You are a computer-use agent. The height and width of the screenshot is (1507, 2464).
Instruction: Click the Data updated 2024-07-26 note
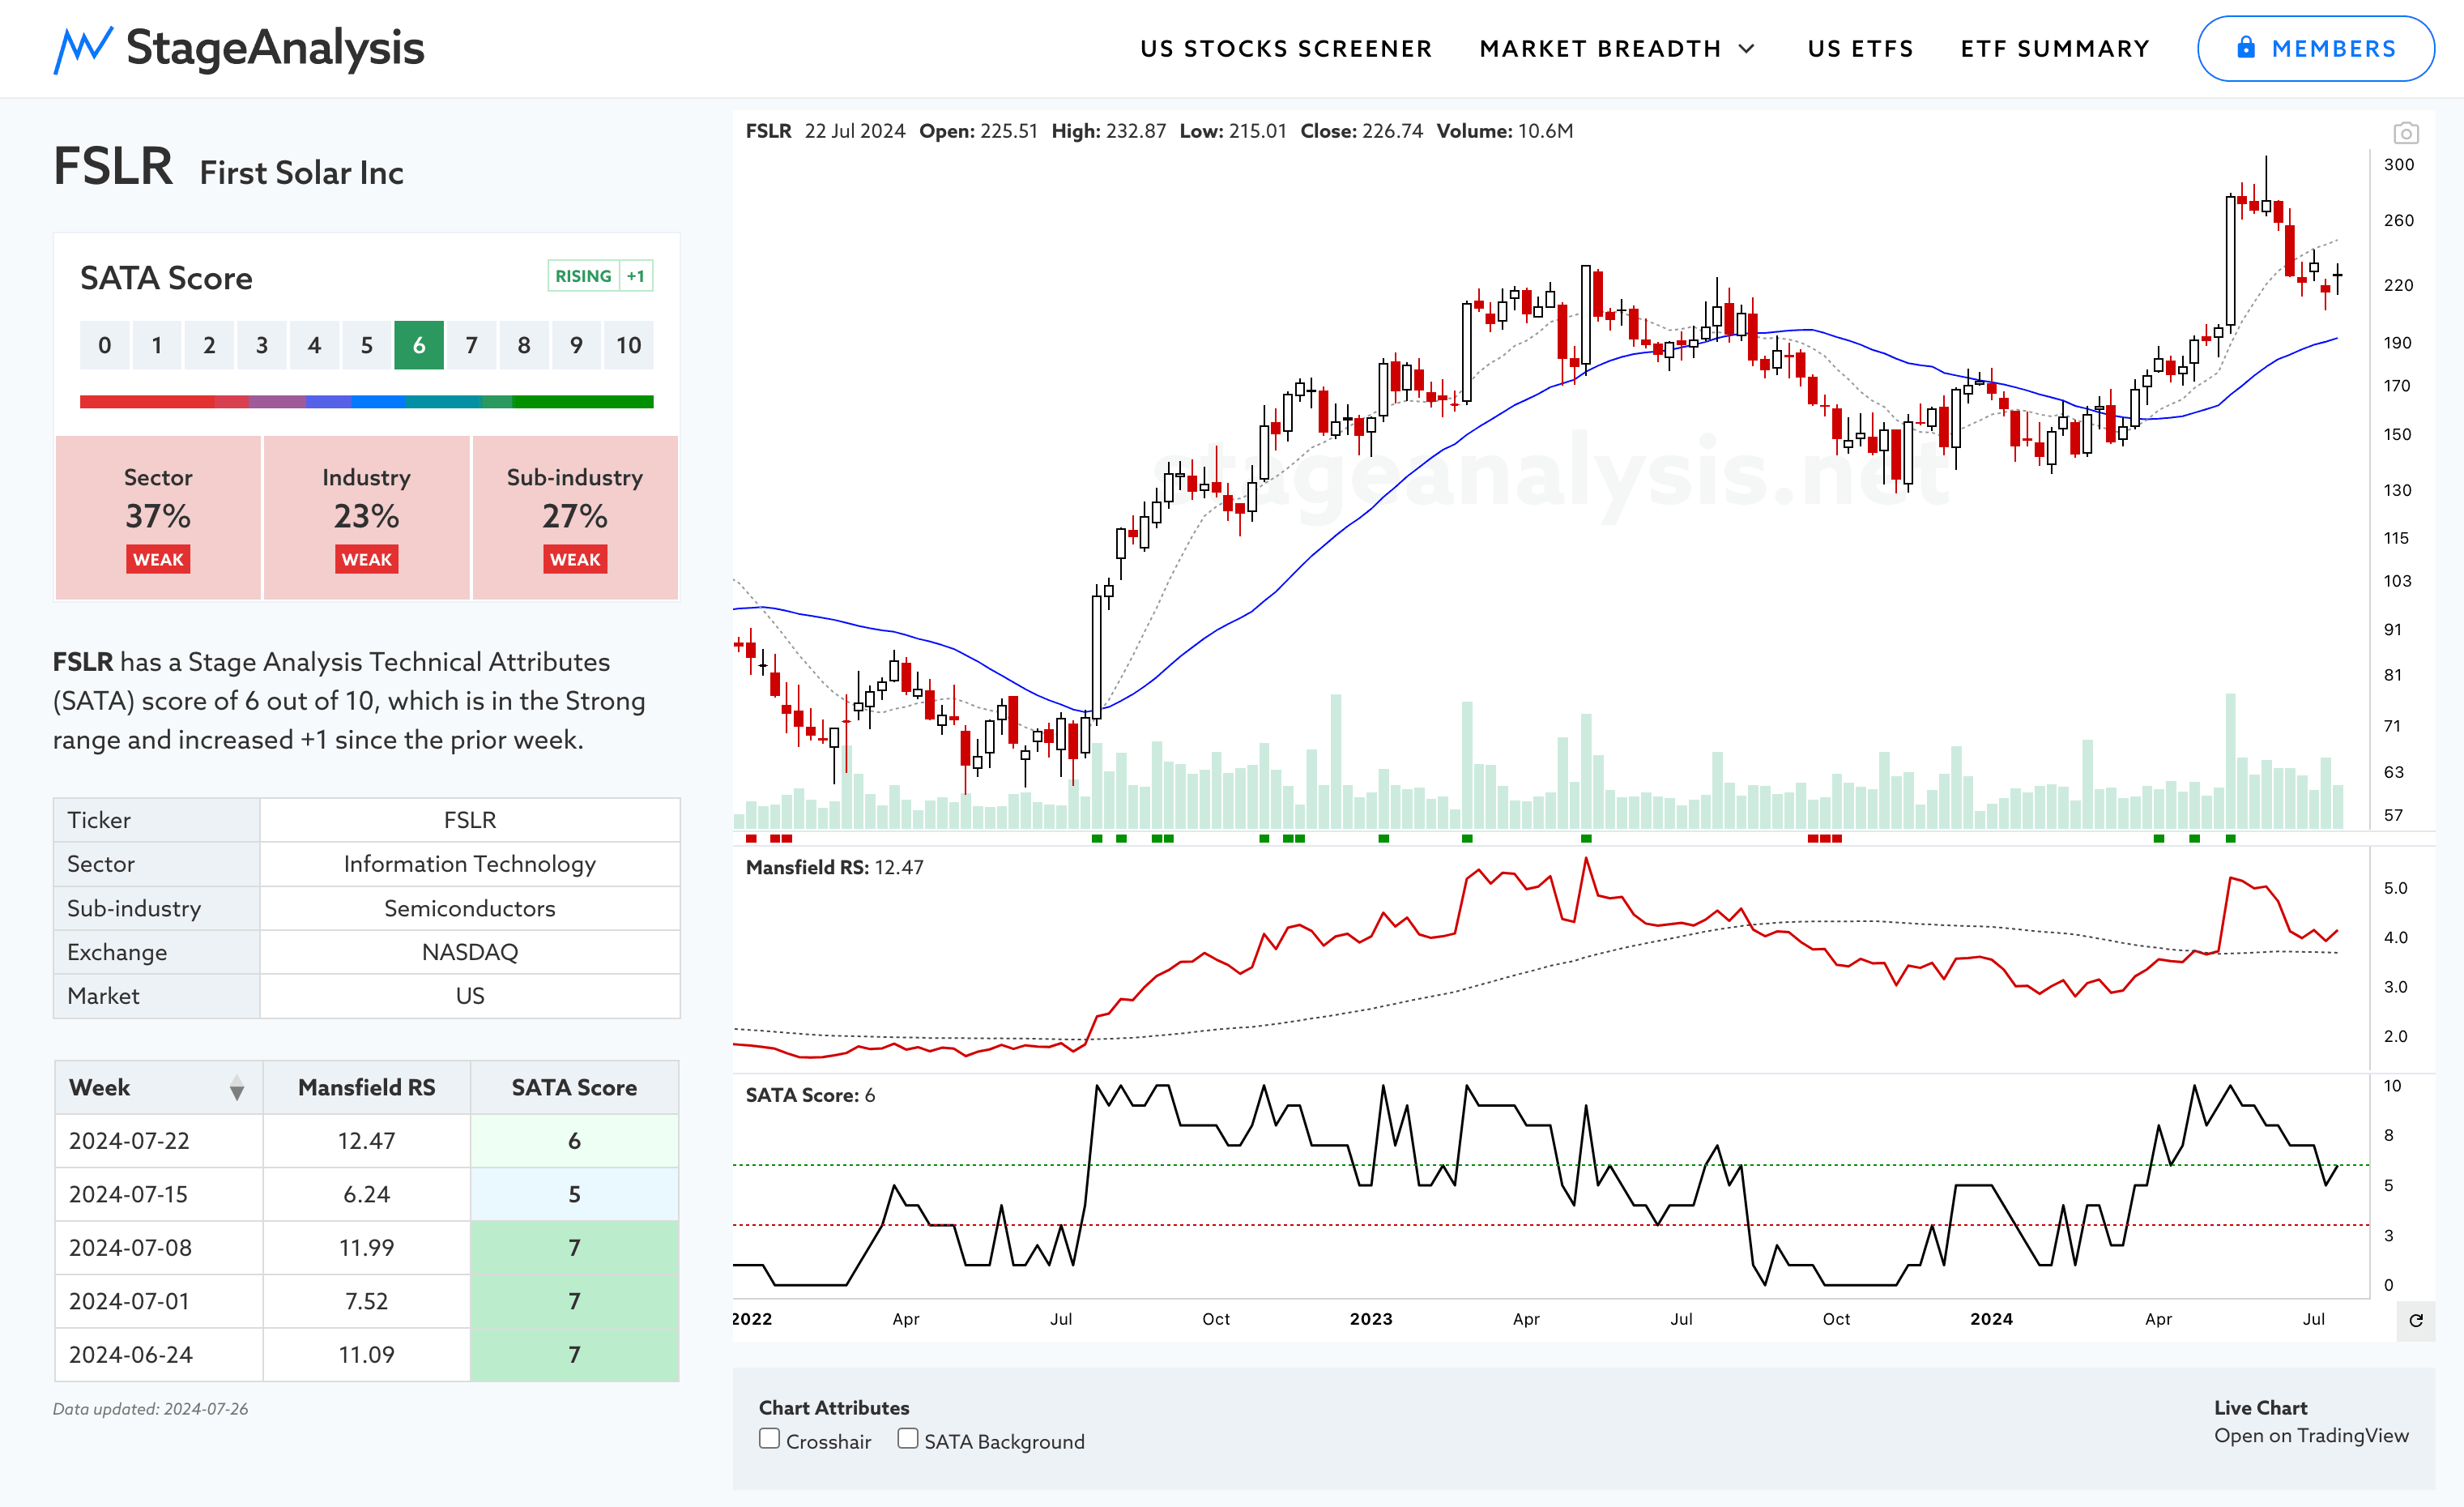(151, 1409)
